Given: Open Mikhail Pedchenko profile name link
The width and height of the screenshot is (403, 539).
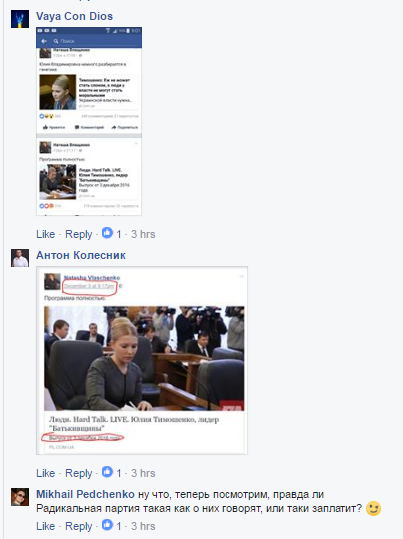Looking at the screenshot, I should click(x=85, y=494).
